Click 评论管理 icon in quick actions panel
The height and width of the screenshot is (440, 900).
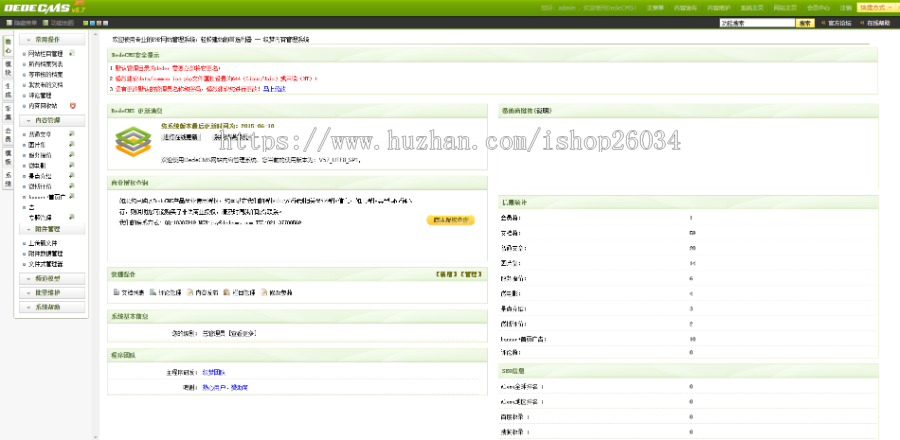pos(153,292)
